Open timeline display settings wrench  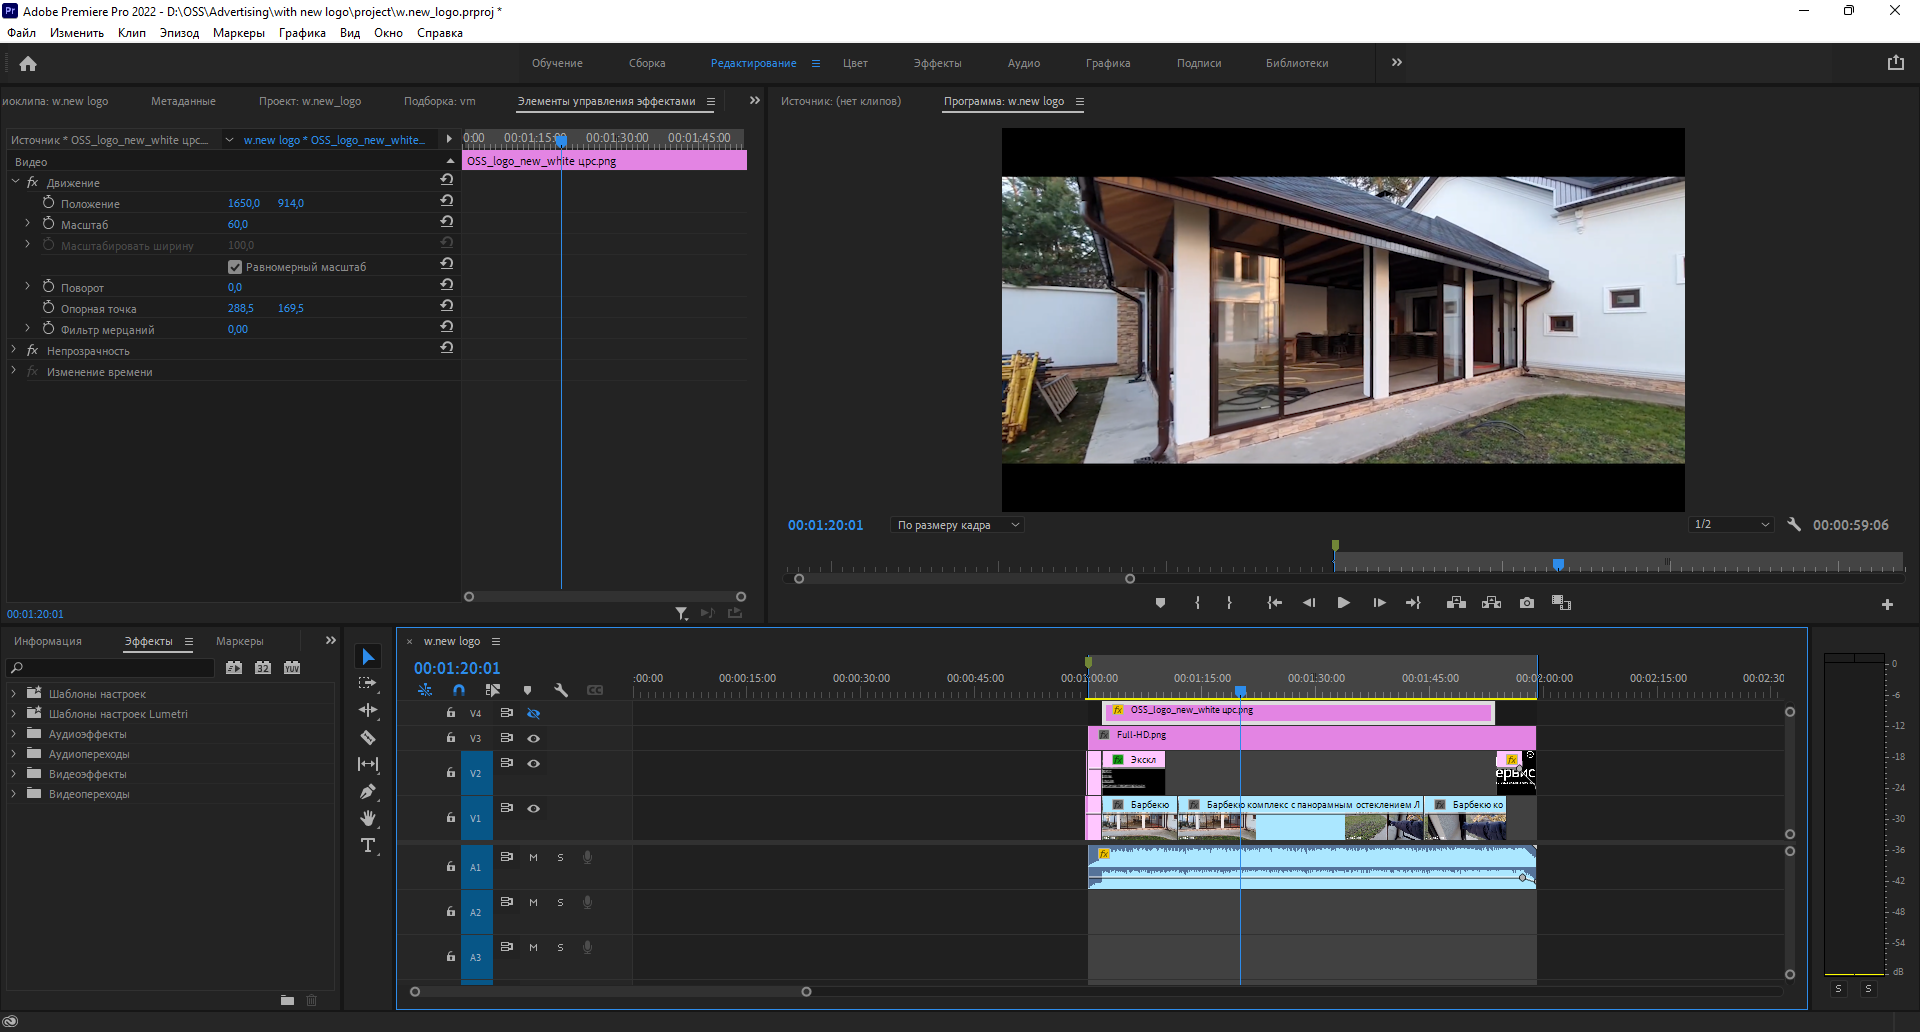pos(561,690)
